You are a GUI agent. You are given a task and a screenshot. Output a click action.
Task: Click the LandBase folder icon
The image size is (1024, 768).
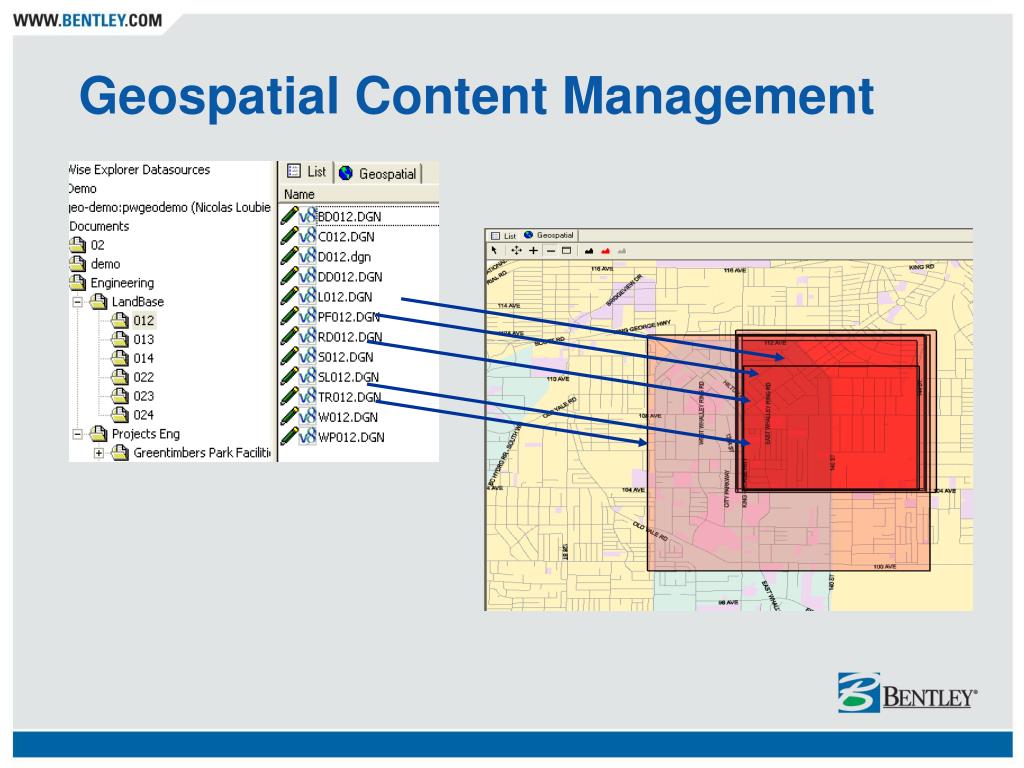coord(98,301)
